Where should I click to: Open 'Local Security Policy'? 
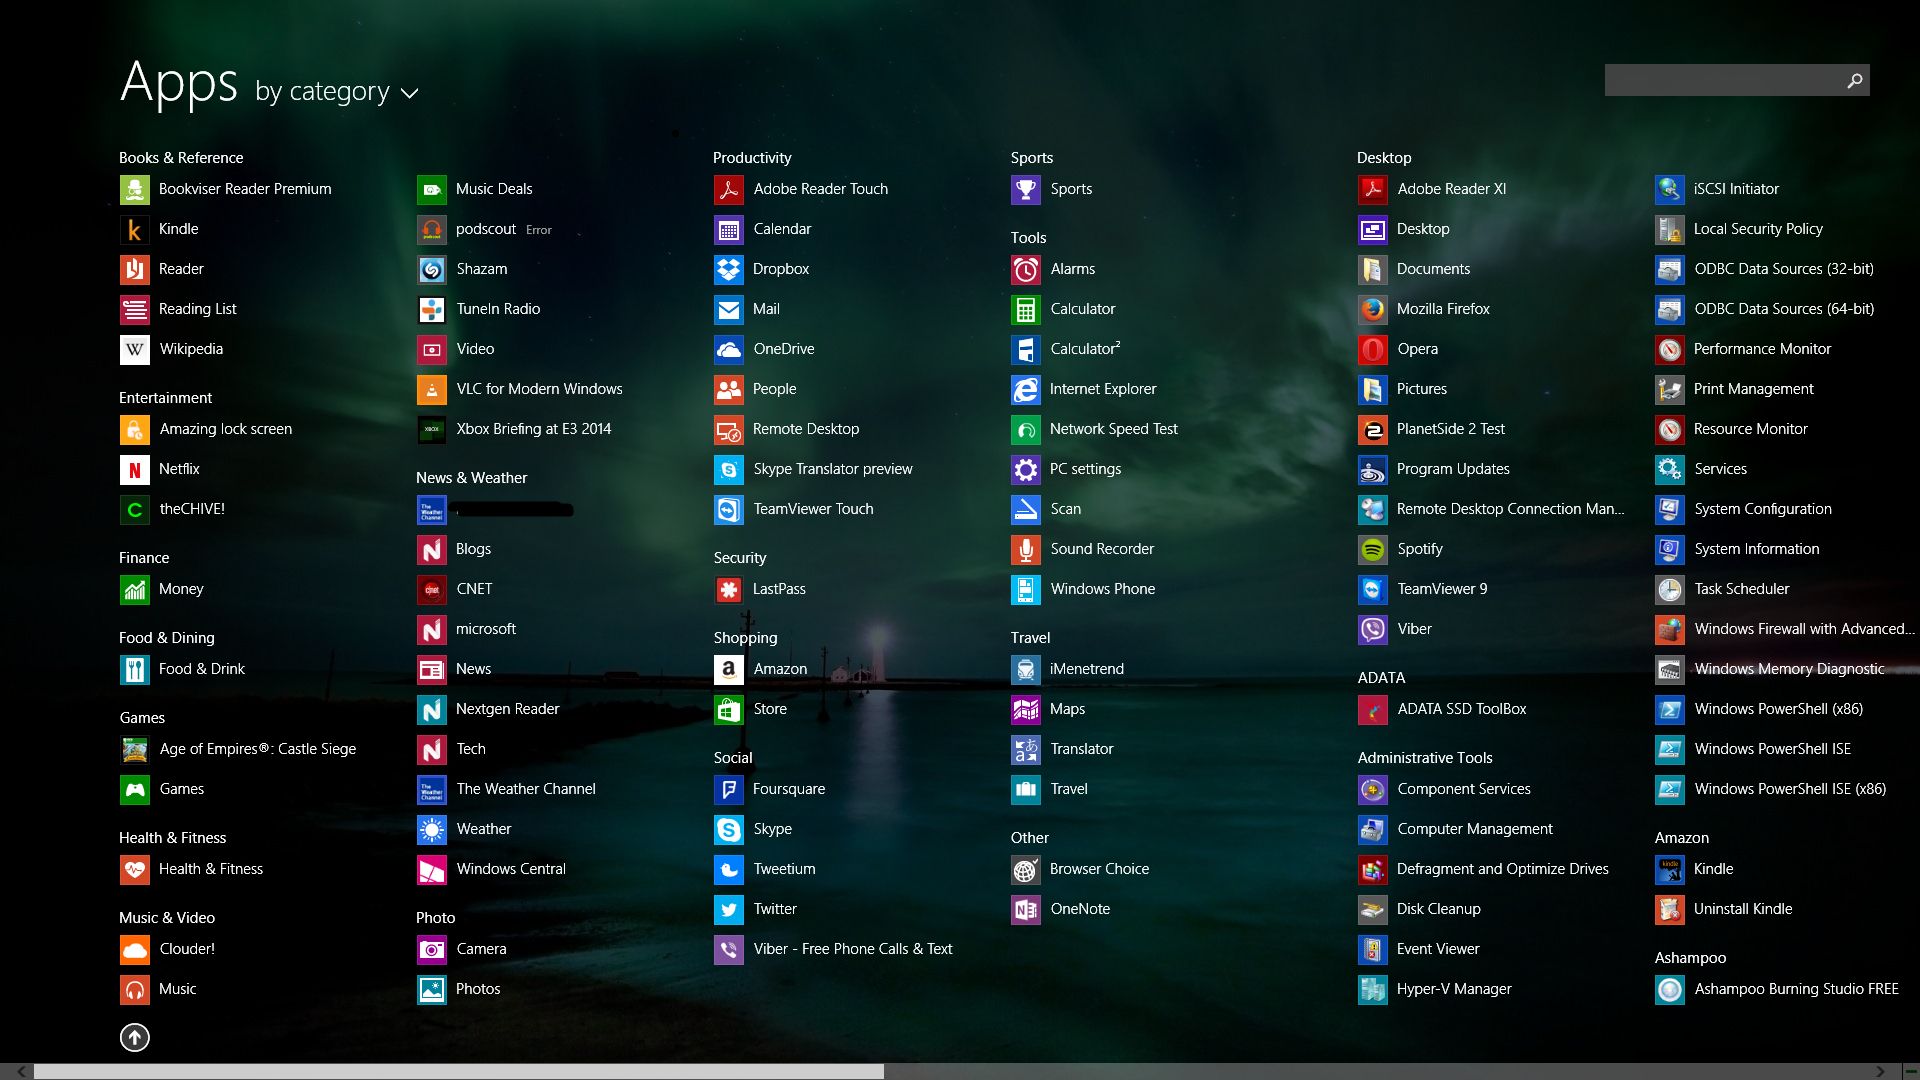coord(1740,230)
